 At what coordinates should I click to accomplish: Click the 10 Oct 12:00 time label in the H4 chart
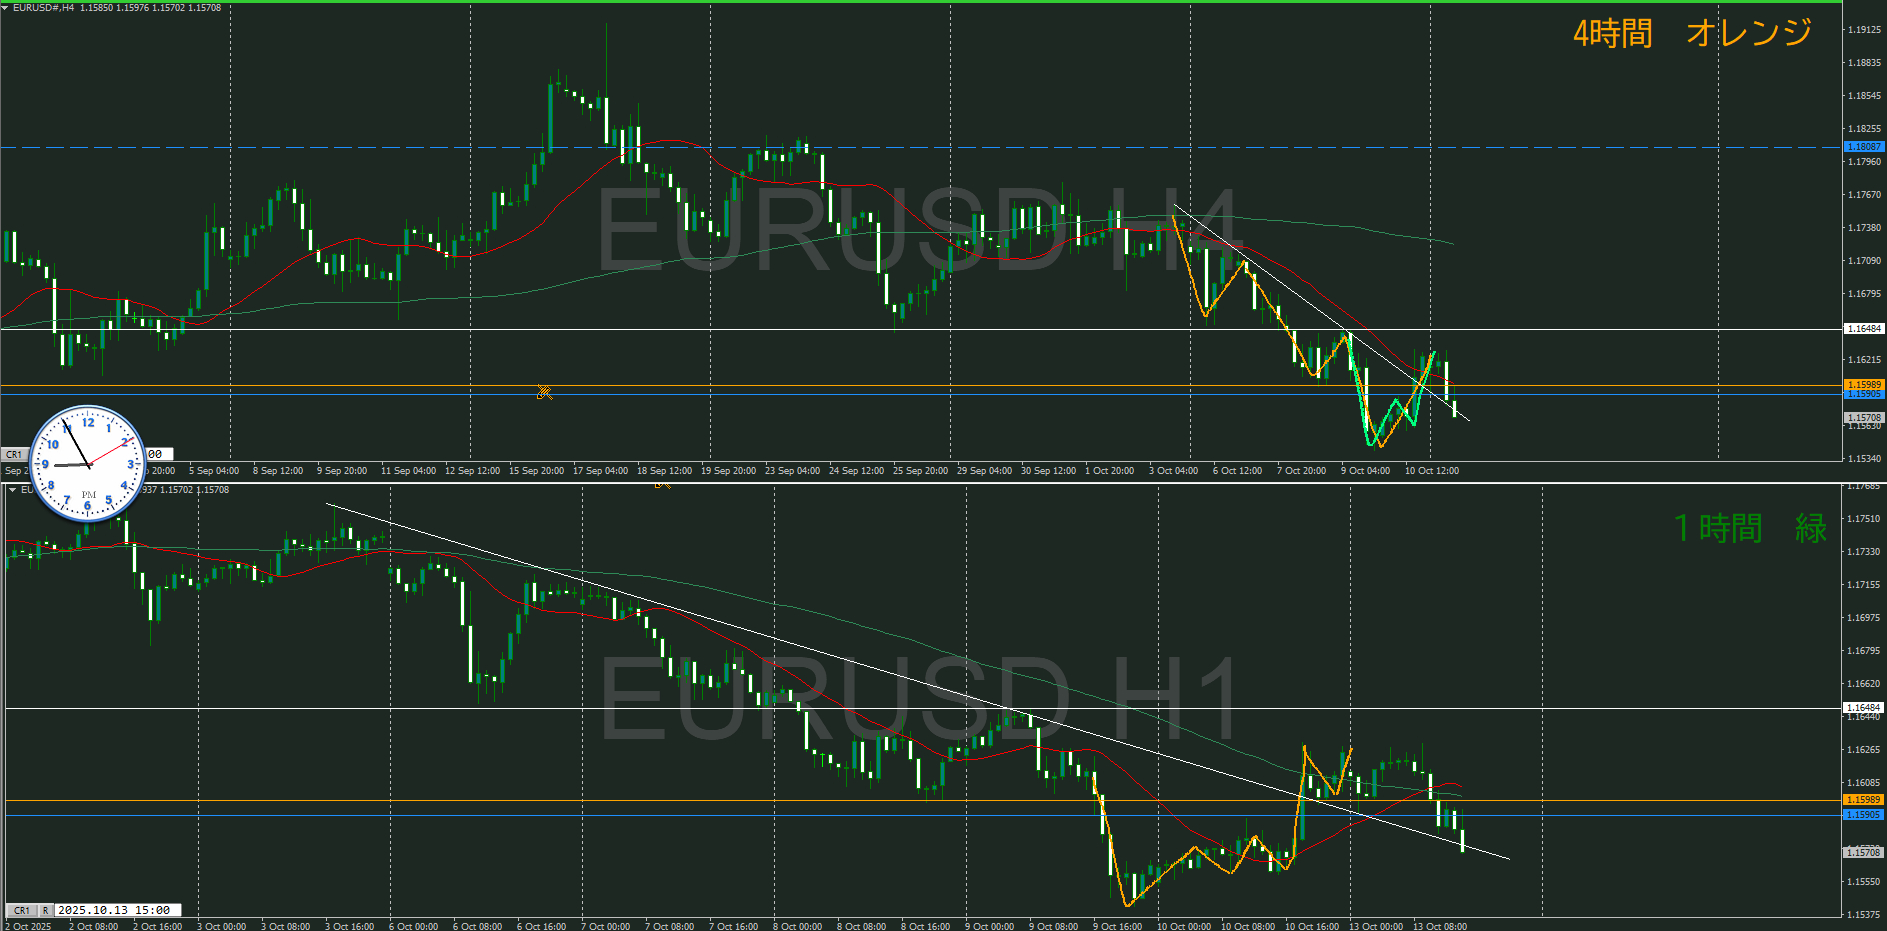1431,471
